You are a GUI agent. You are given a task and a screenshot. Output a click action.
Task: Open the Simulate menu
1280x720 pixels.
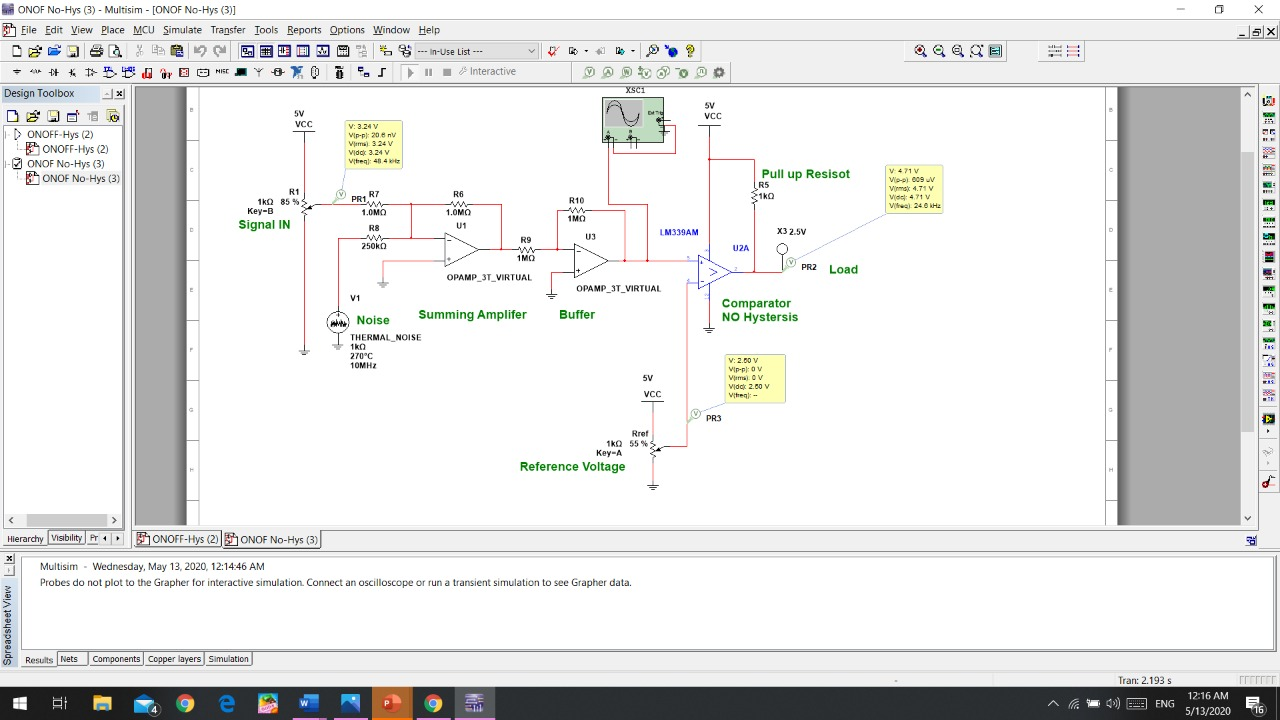[x=182, y=30]
